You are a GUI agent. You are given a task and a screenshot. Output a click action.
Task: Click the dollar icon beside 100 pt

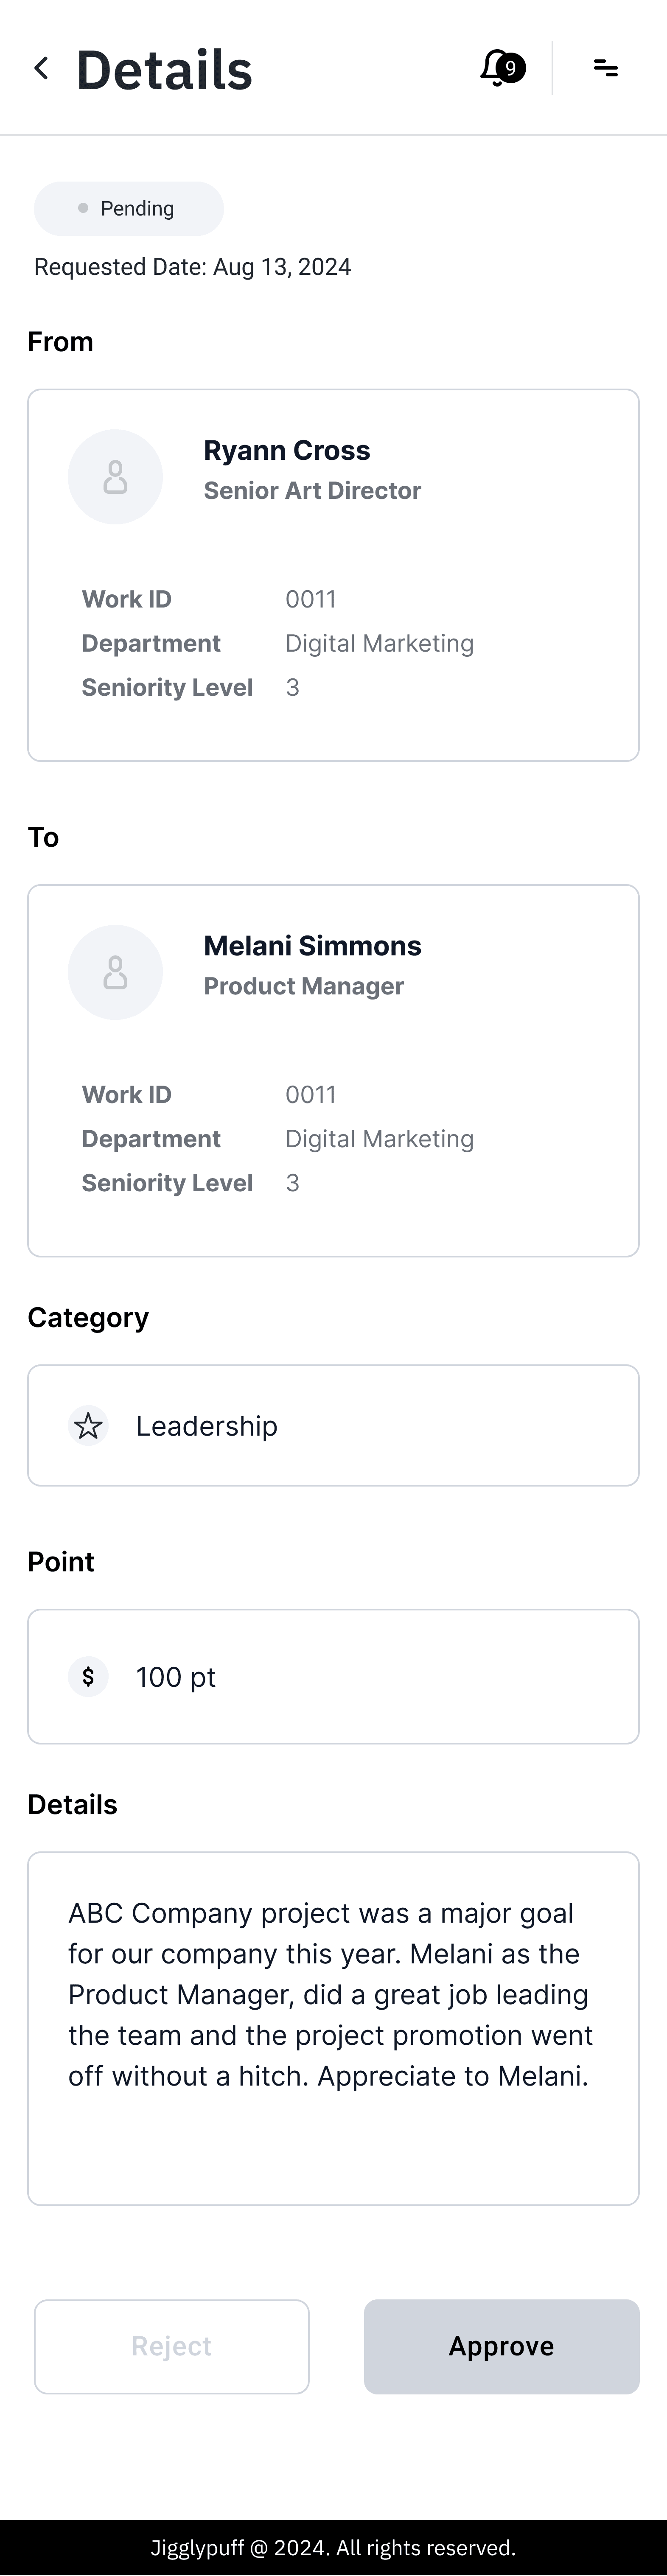(x=88, y=1677)
